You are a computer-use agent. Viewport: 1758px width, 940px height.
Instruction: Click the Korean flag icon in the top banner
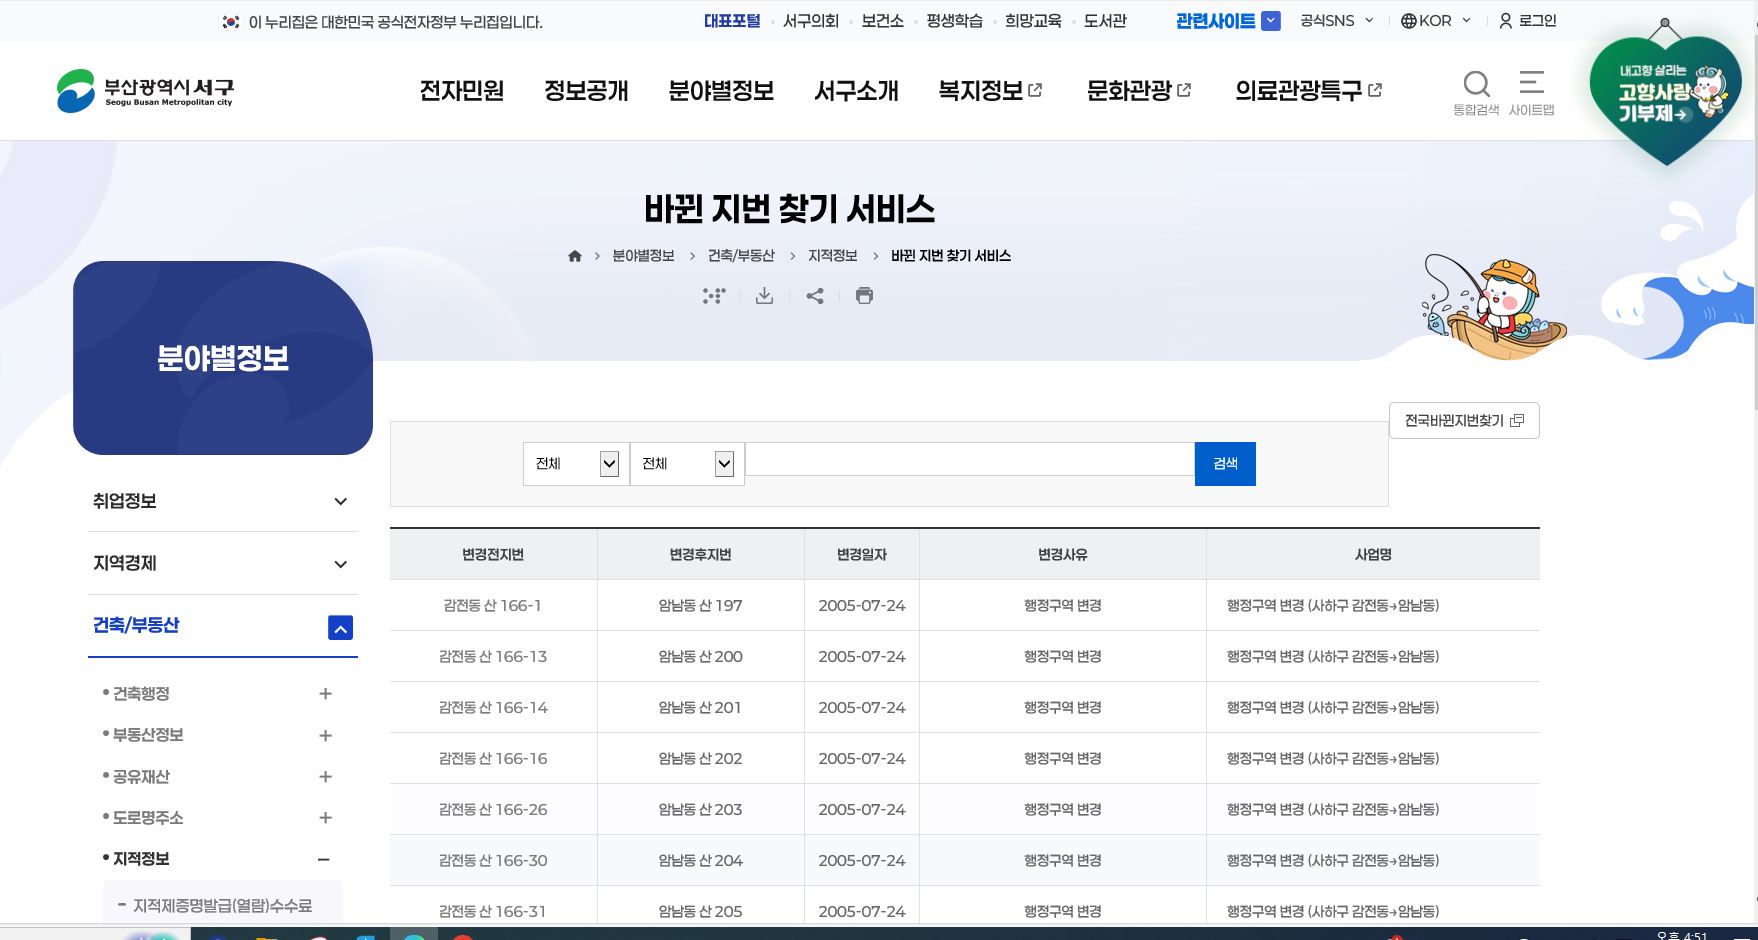click(228, 20)
